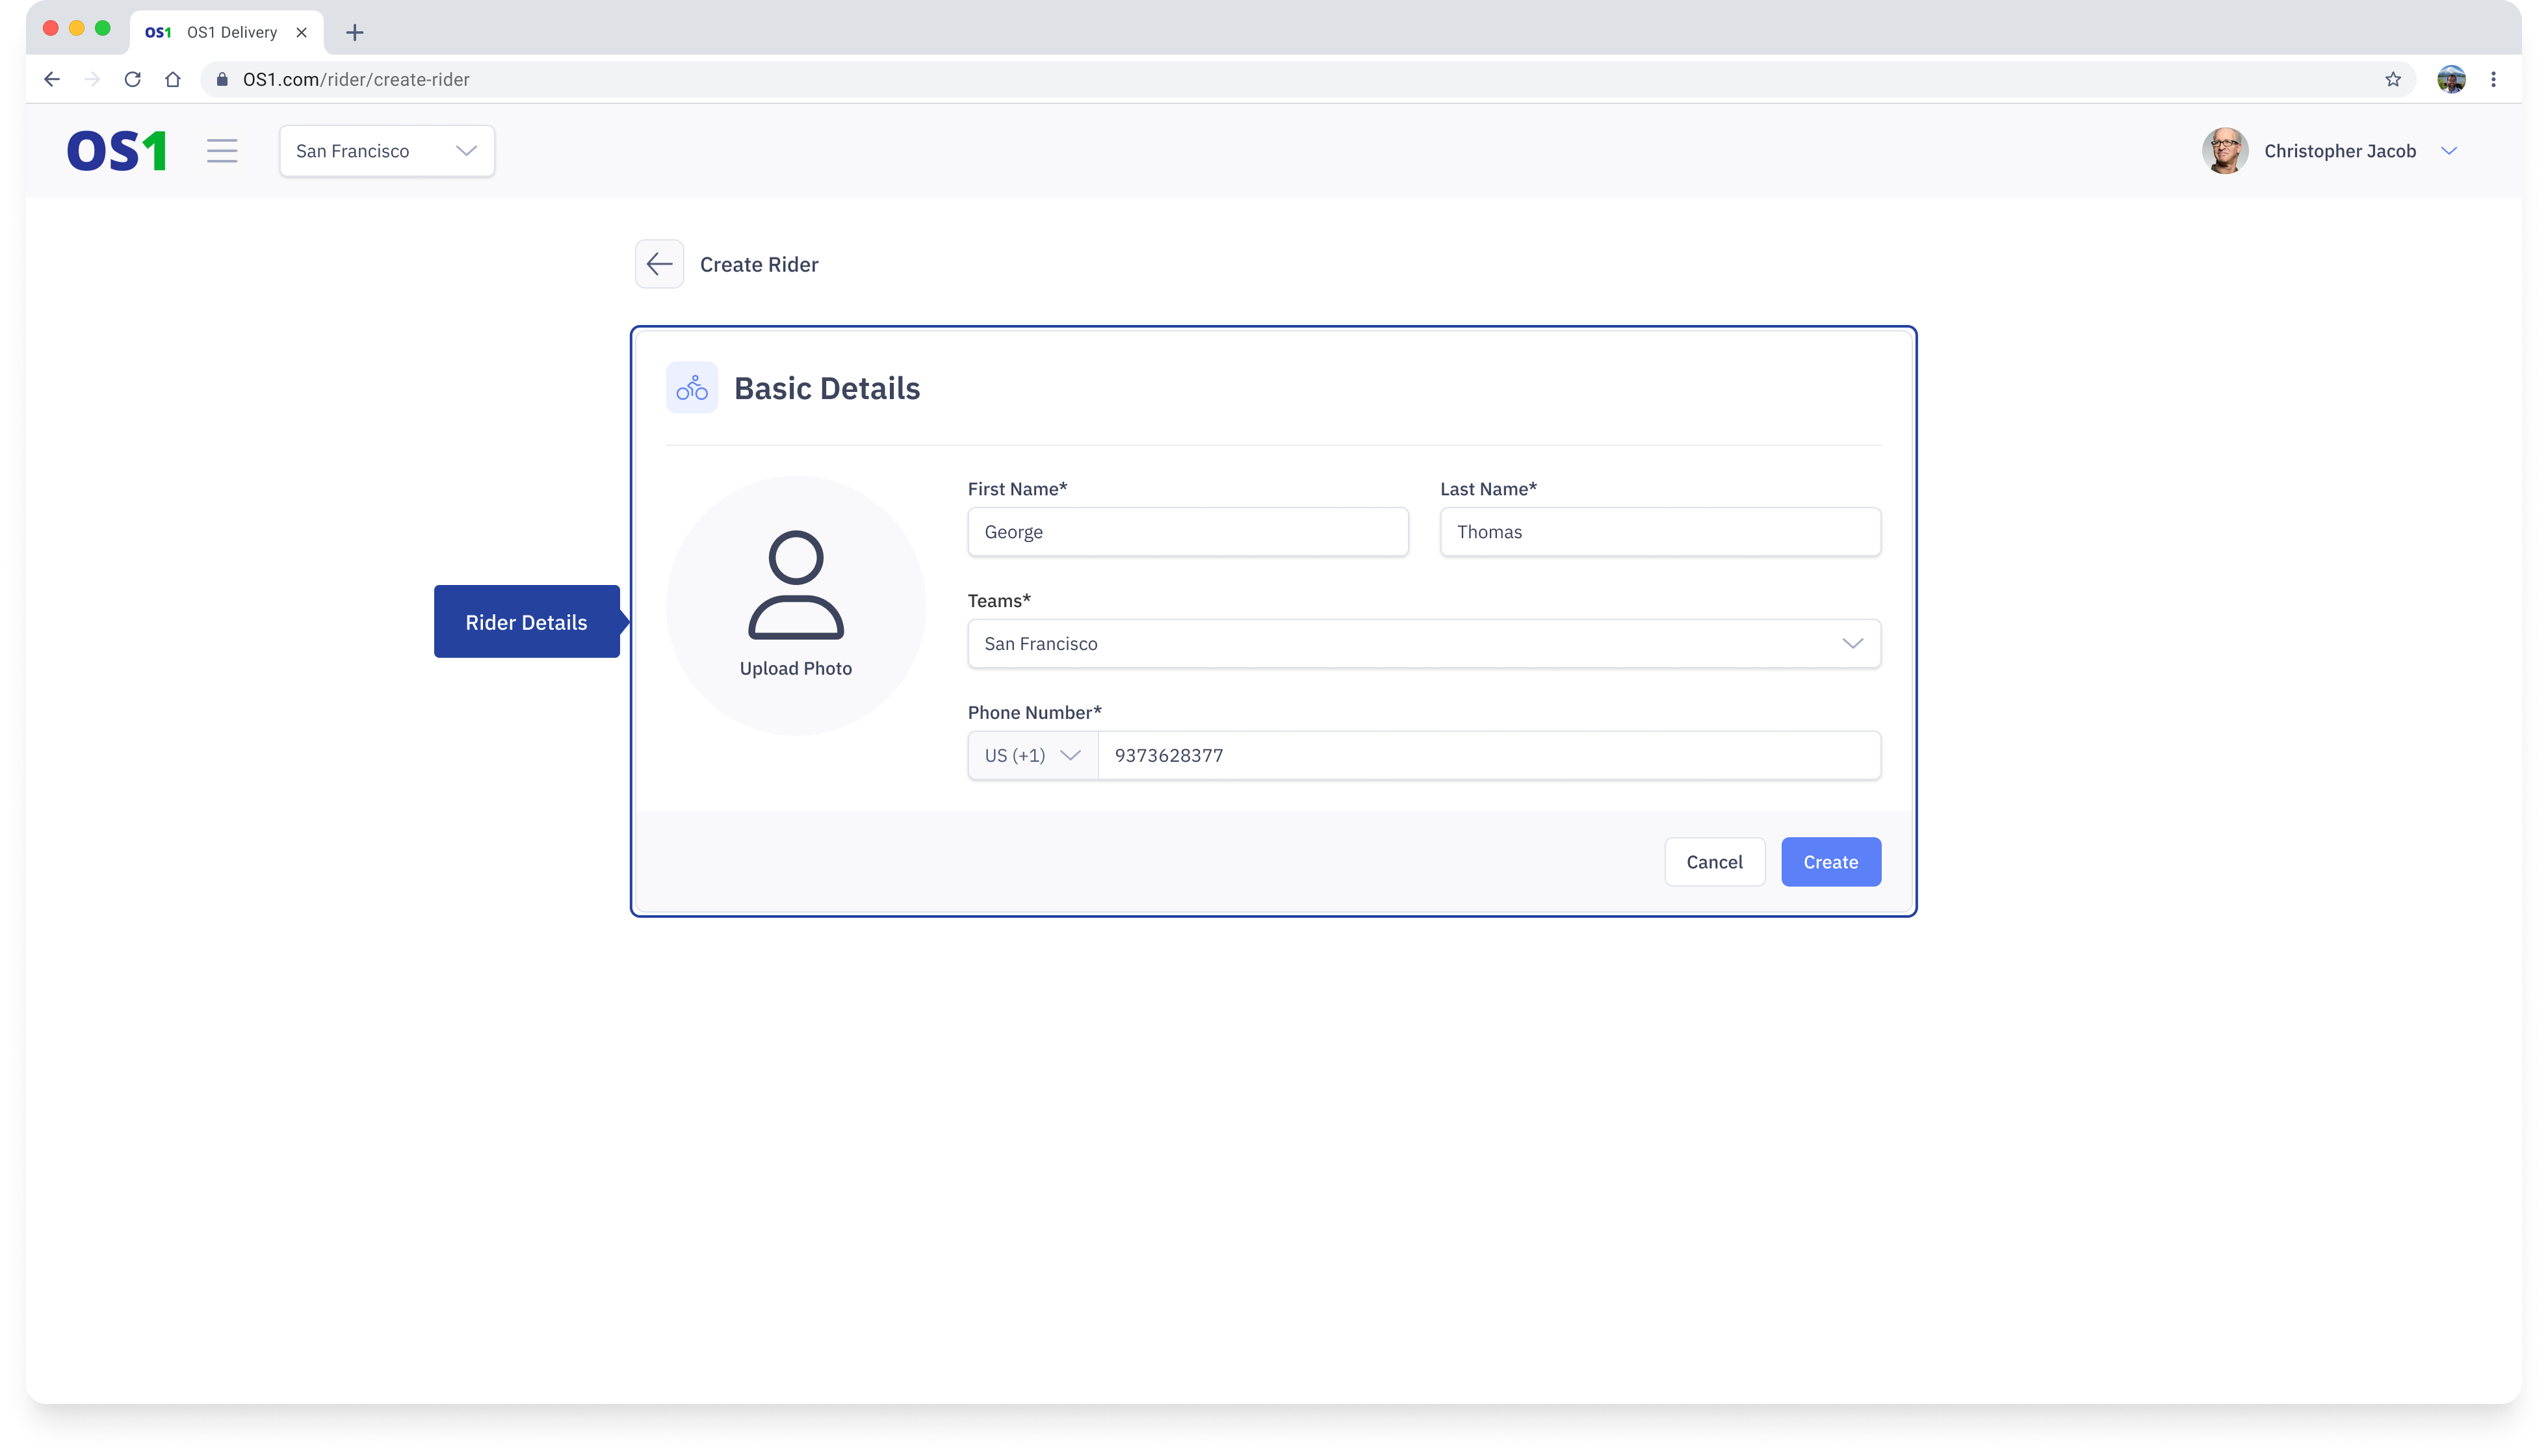Click the browser home icon
This screenshot has height=1456, width=2548.
tap(173, 79)
